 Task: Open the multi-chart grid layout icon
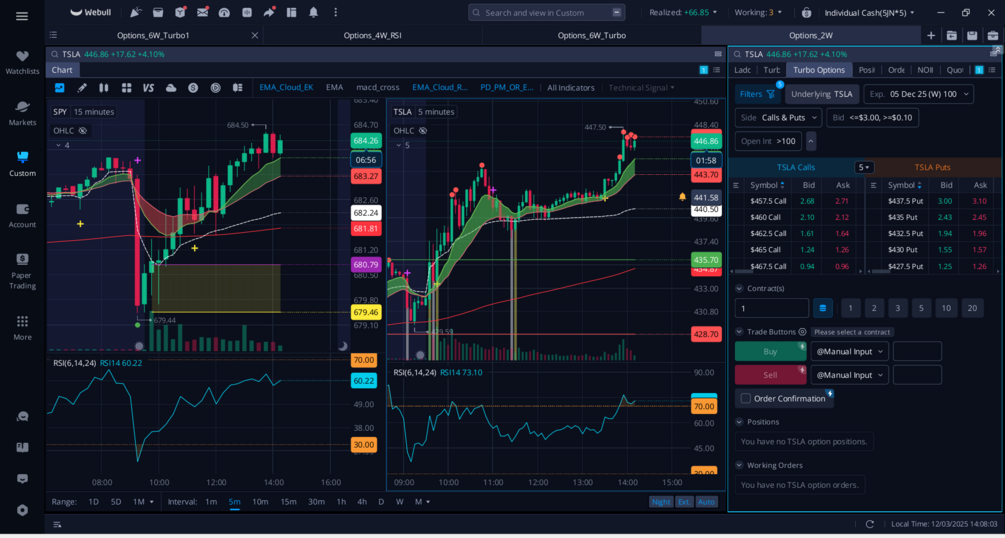tap(126, 88)
